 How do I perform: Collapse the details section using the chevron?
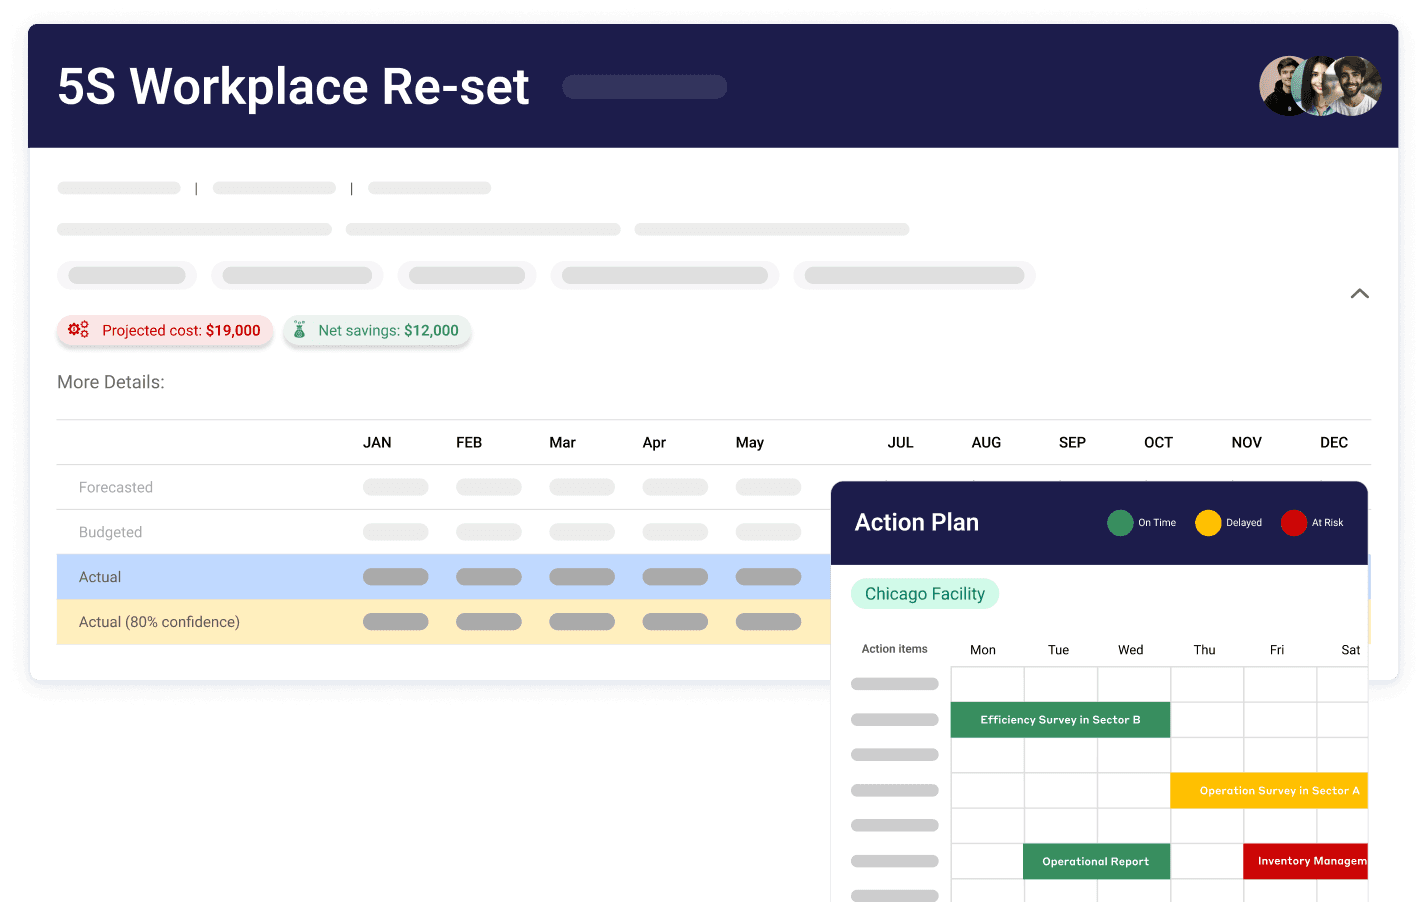point(1360,293)
